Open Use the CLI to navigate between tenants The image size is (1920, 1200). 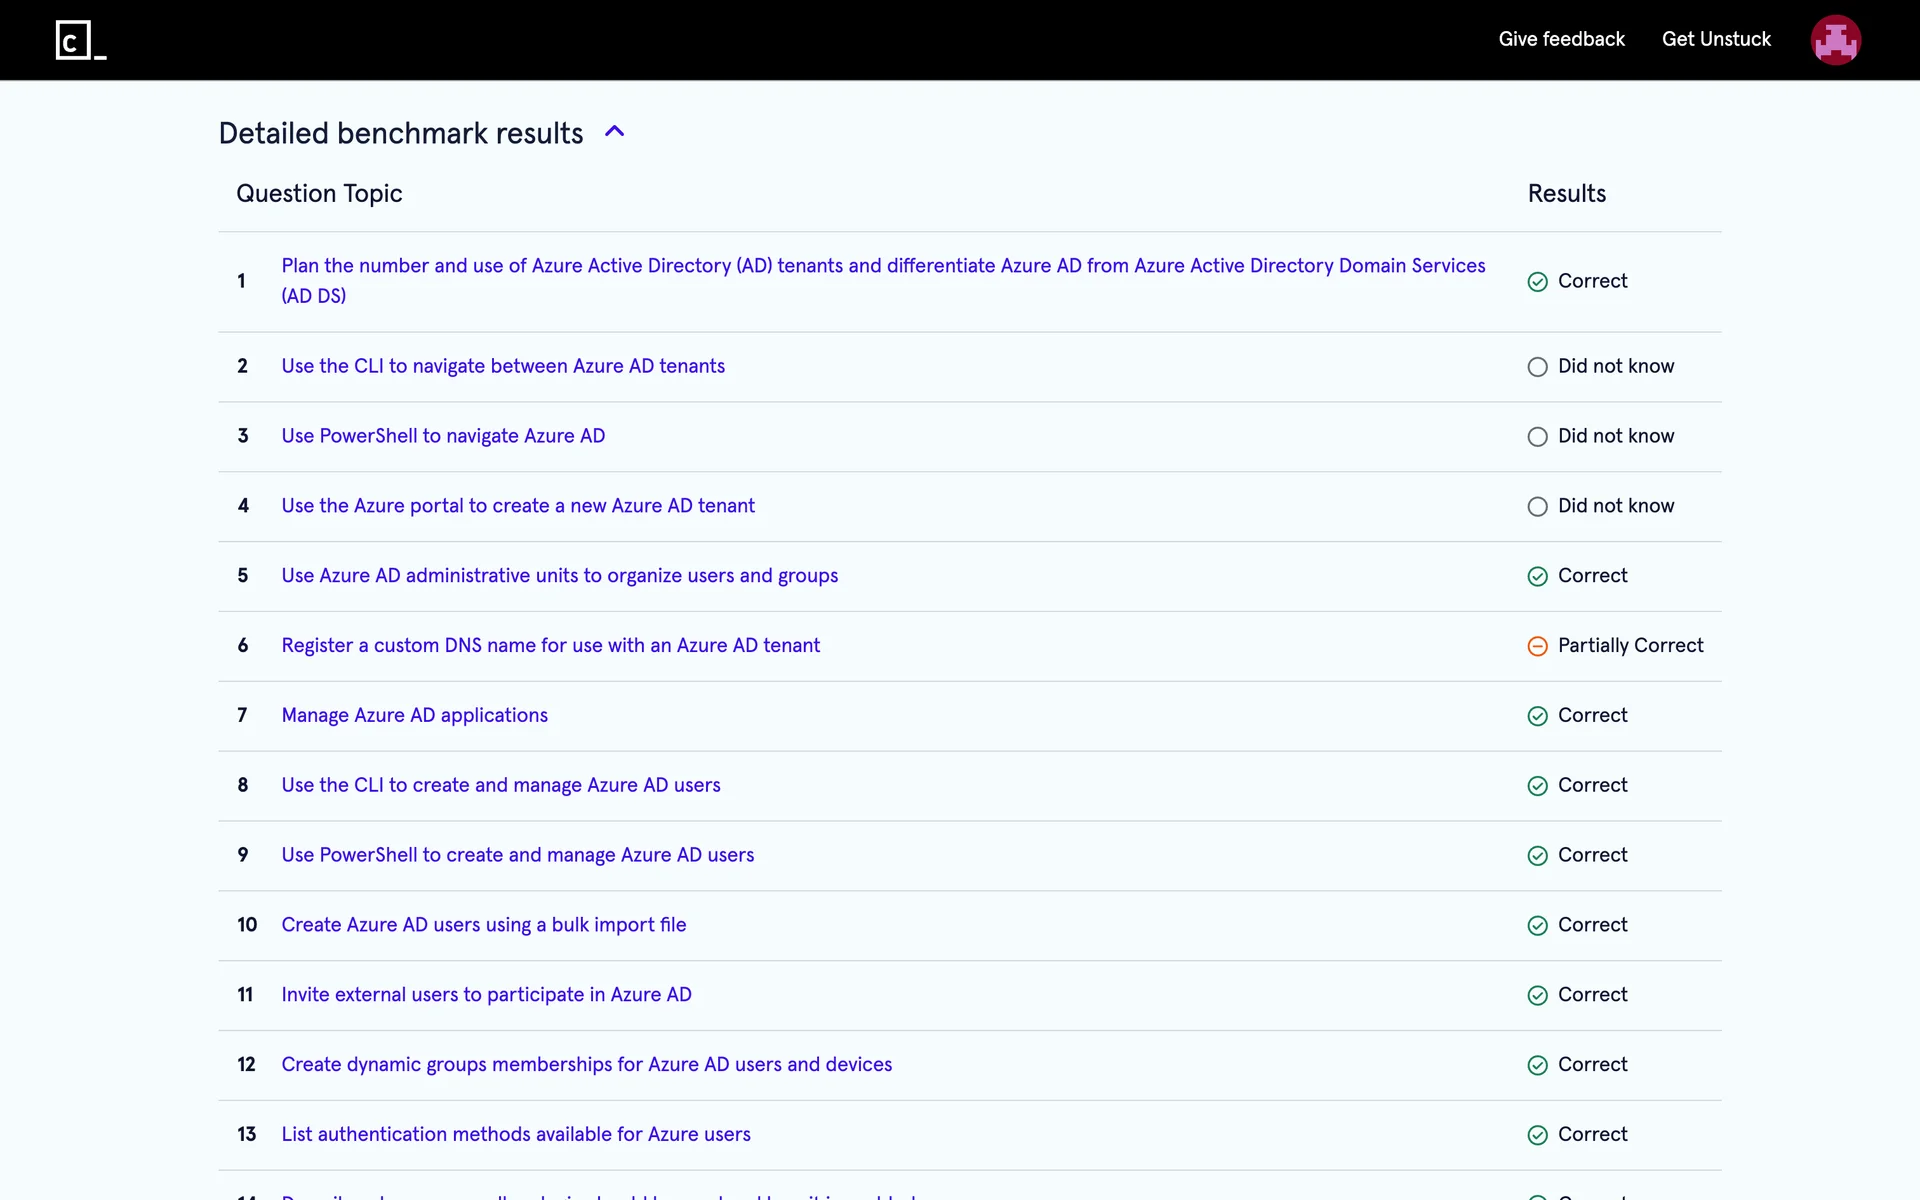point(503,366)
